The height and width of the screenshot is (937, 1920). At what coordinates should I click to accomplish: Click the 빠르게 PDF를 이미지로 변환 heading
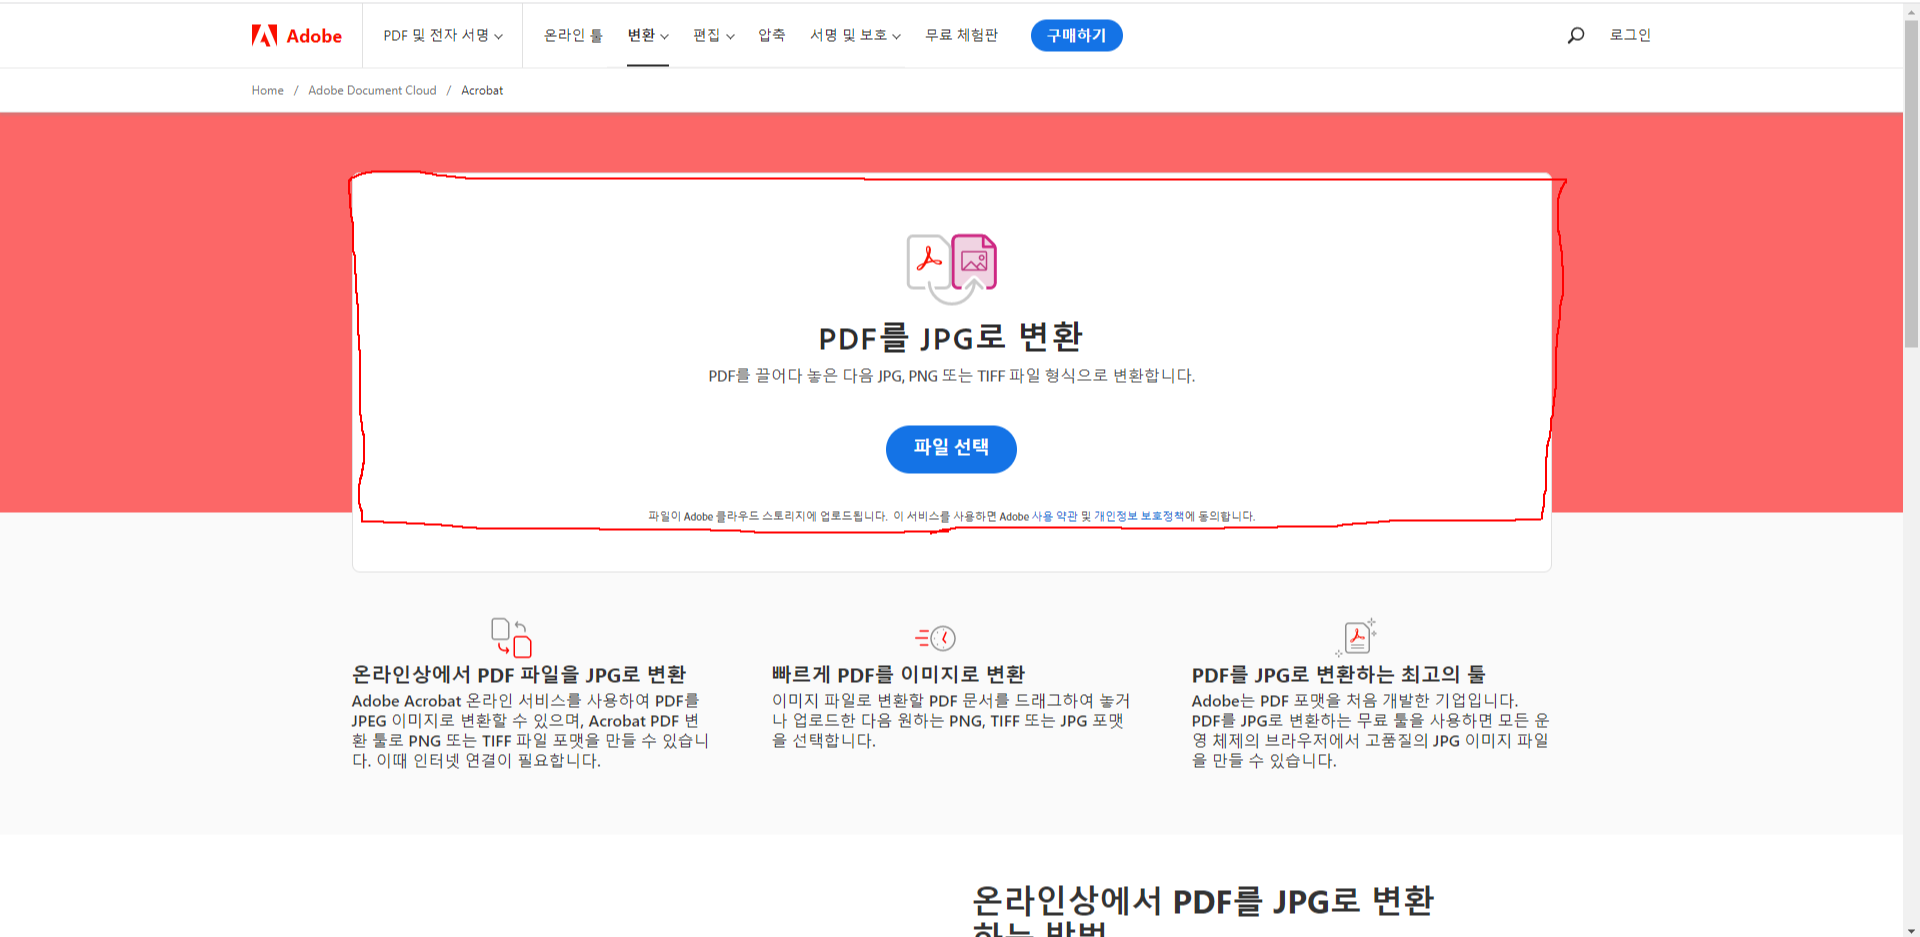898,675
